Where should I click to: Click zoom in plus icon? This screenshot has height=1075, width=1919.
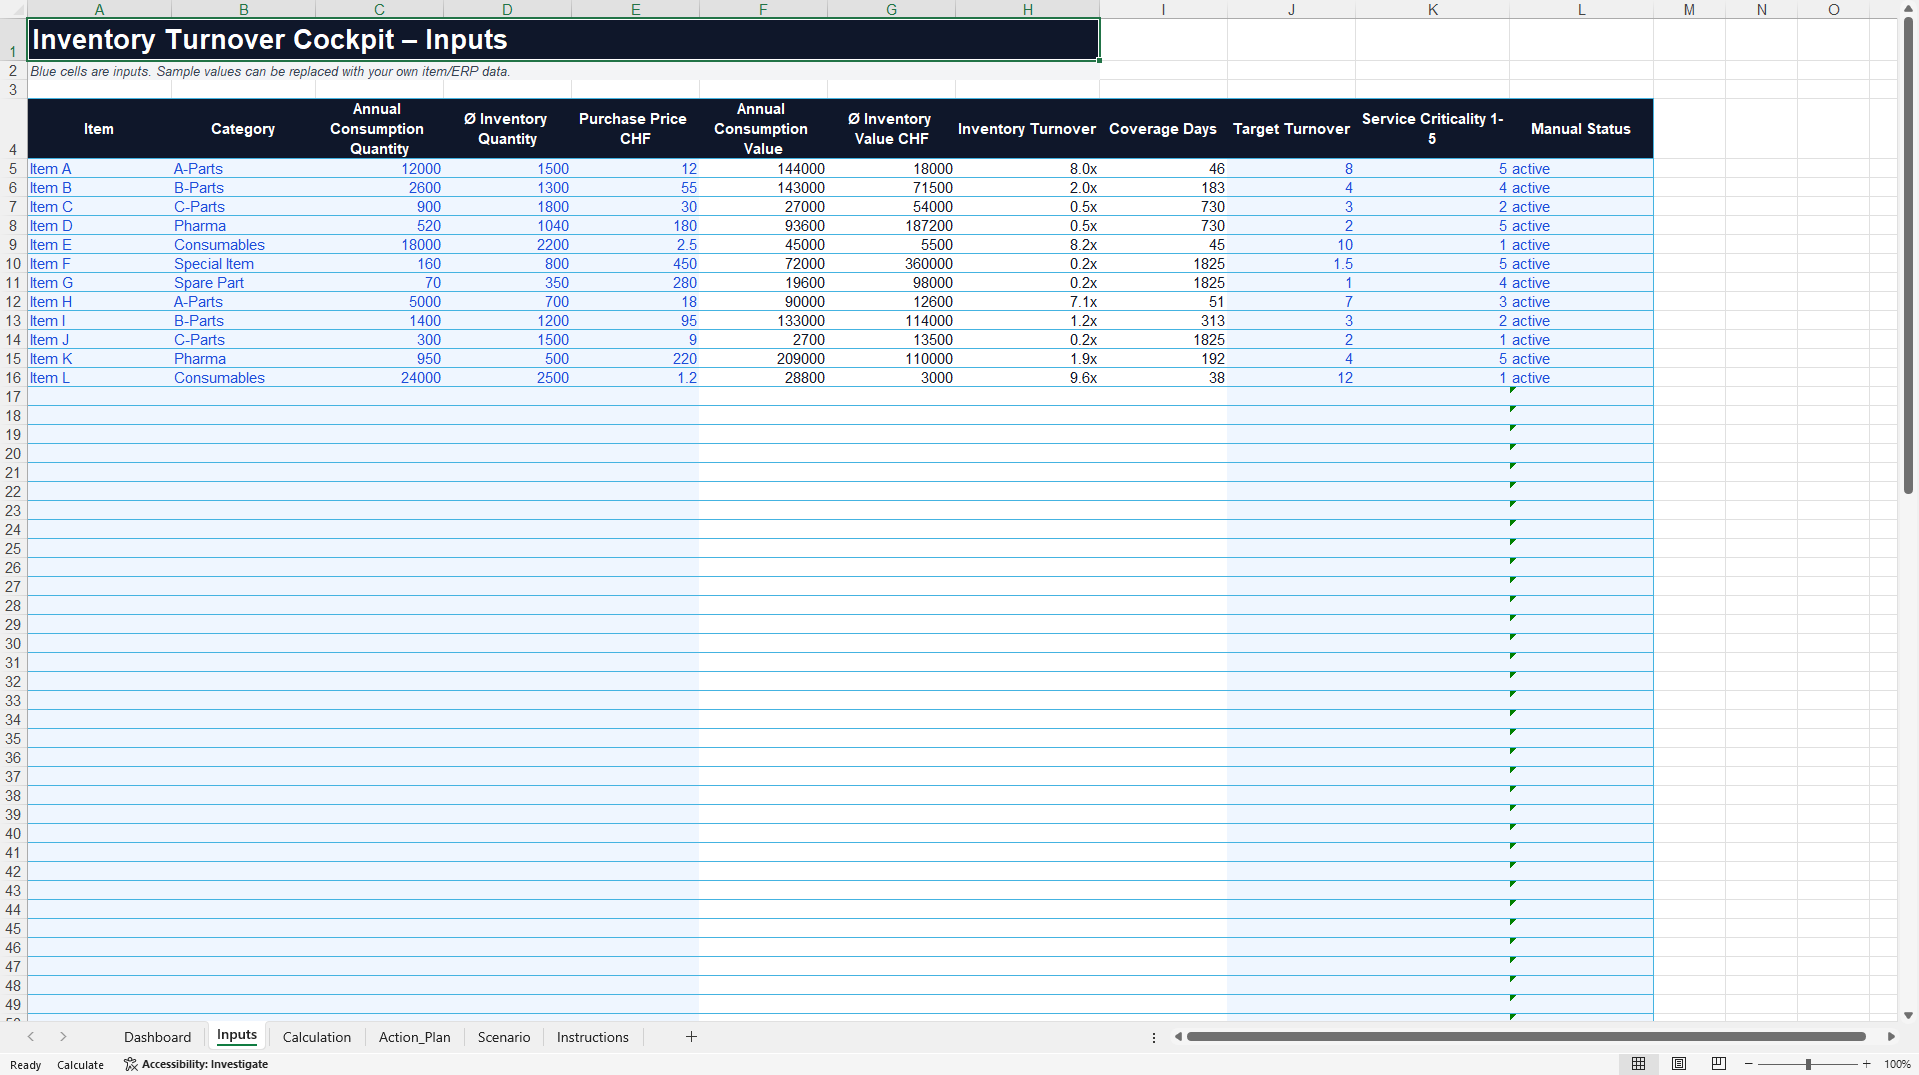point(1866,1064)
